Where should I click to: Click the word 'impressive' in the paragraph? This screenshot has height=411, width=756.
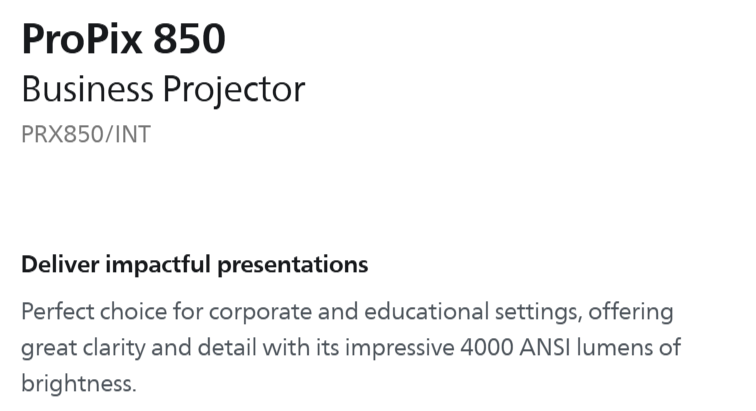pyautogui.click(x=400, y=349)
